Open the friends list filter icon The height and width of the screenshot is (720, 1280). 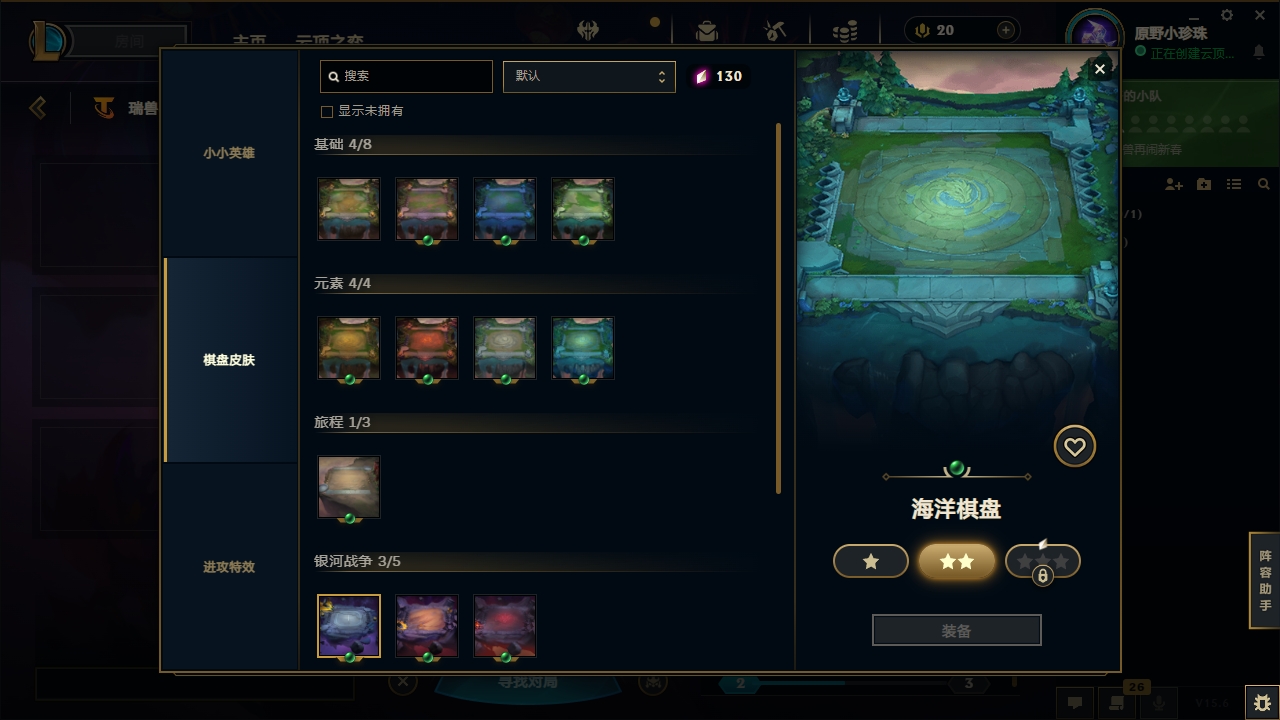1234,185
